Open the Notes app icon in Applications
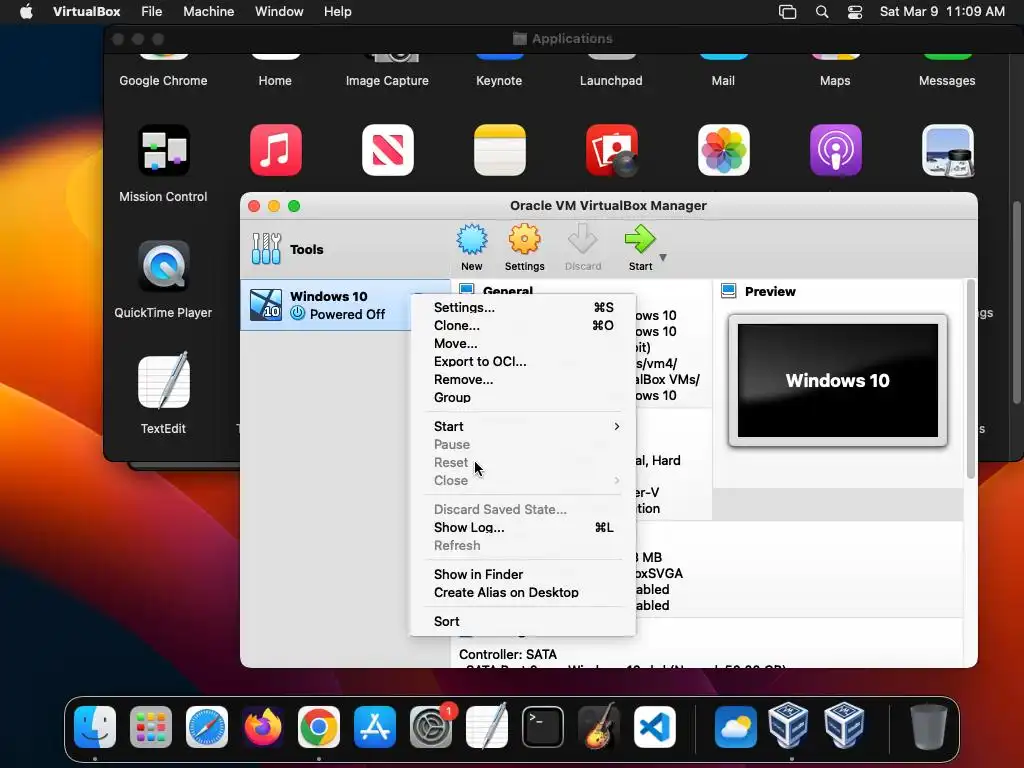 click(500, 150)
